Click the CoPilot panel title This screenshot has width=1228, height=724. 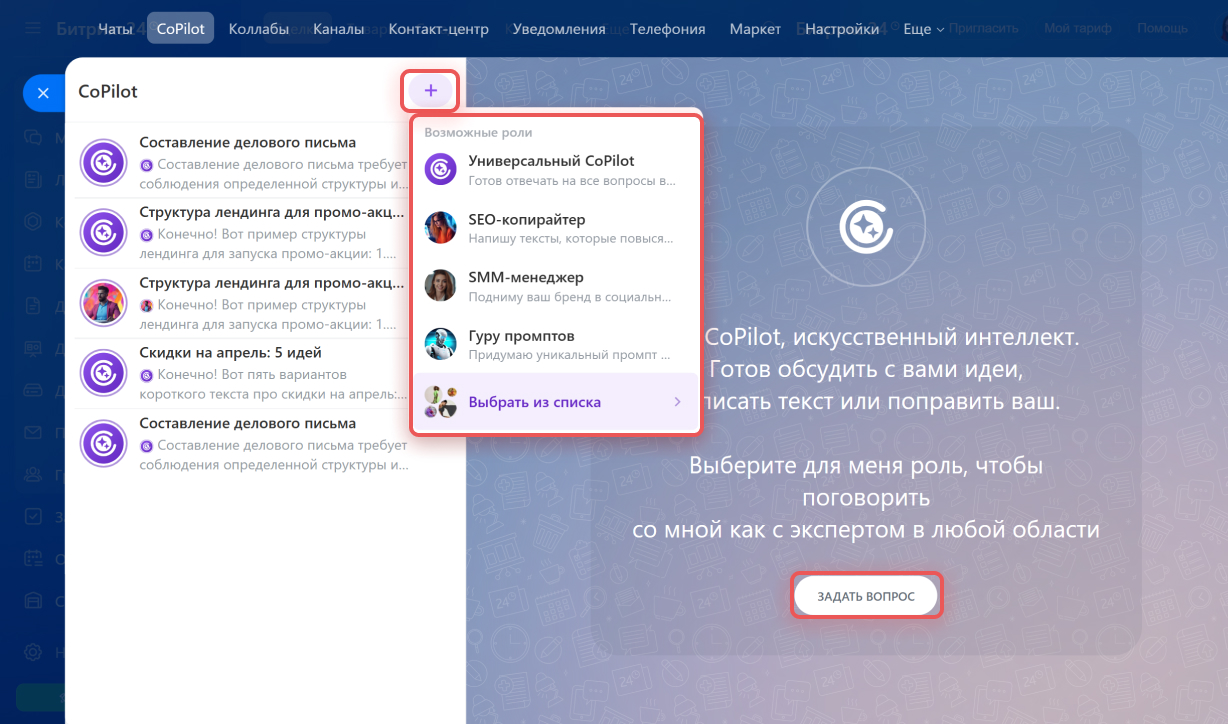tap(108, 91)
